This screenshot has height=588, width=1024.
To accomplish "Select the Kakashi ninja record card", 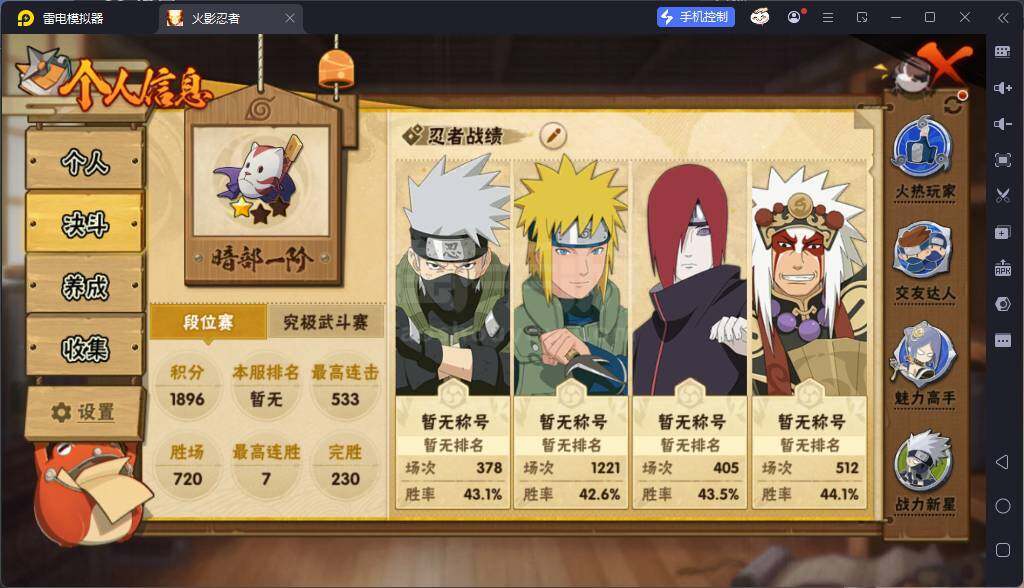I will tap(453, 333).
